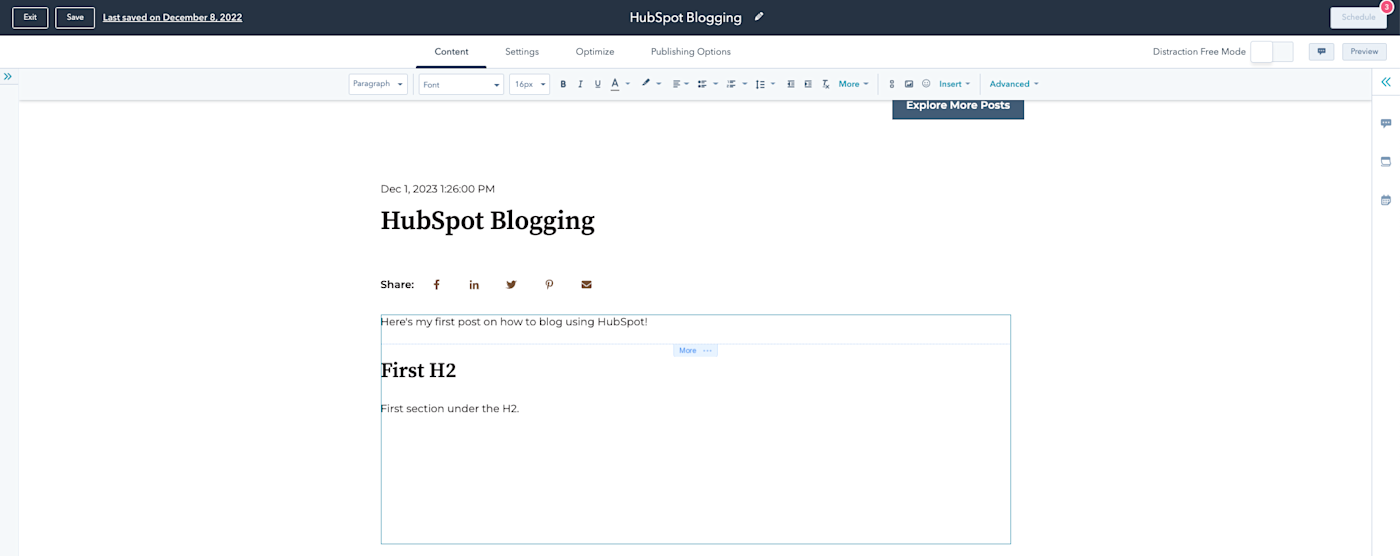Open calendar icon in right sidebar
The width and height of the screenshot is (1400, 556).
coord(1386,200)
